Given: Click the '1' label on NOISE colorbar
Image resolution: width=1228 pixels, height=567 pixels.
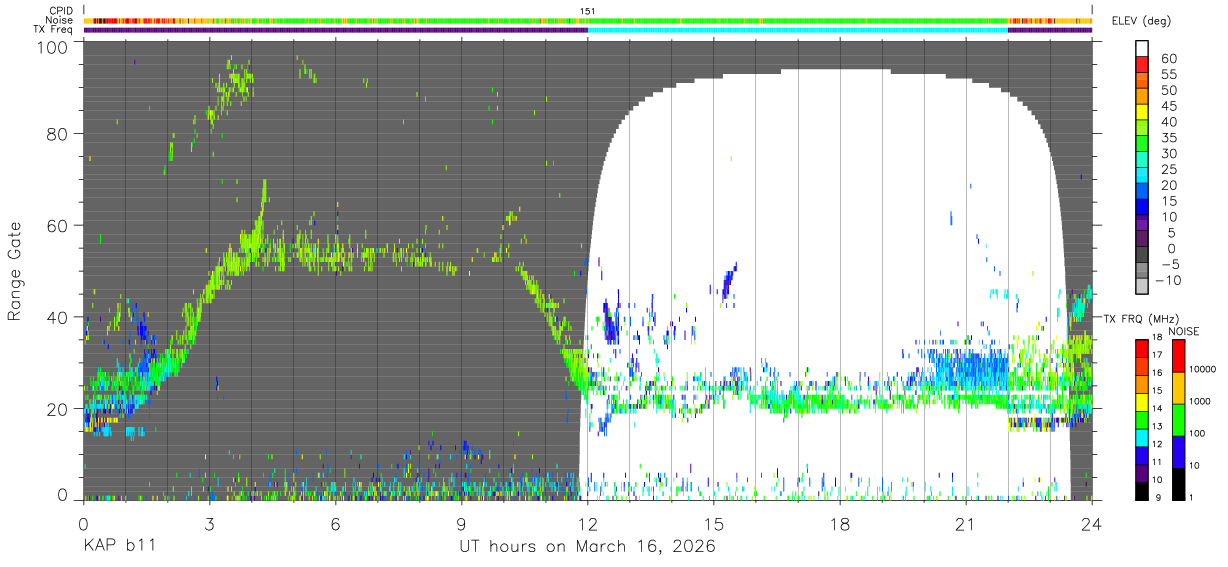Looking at the screenshot, I should point(1193,496).
